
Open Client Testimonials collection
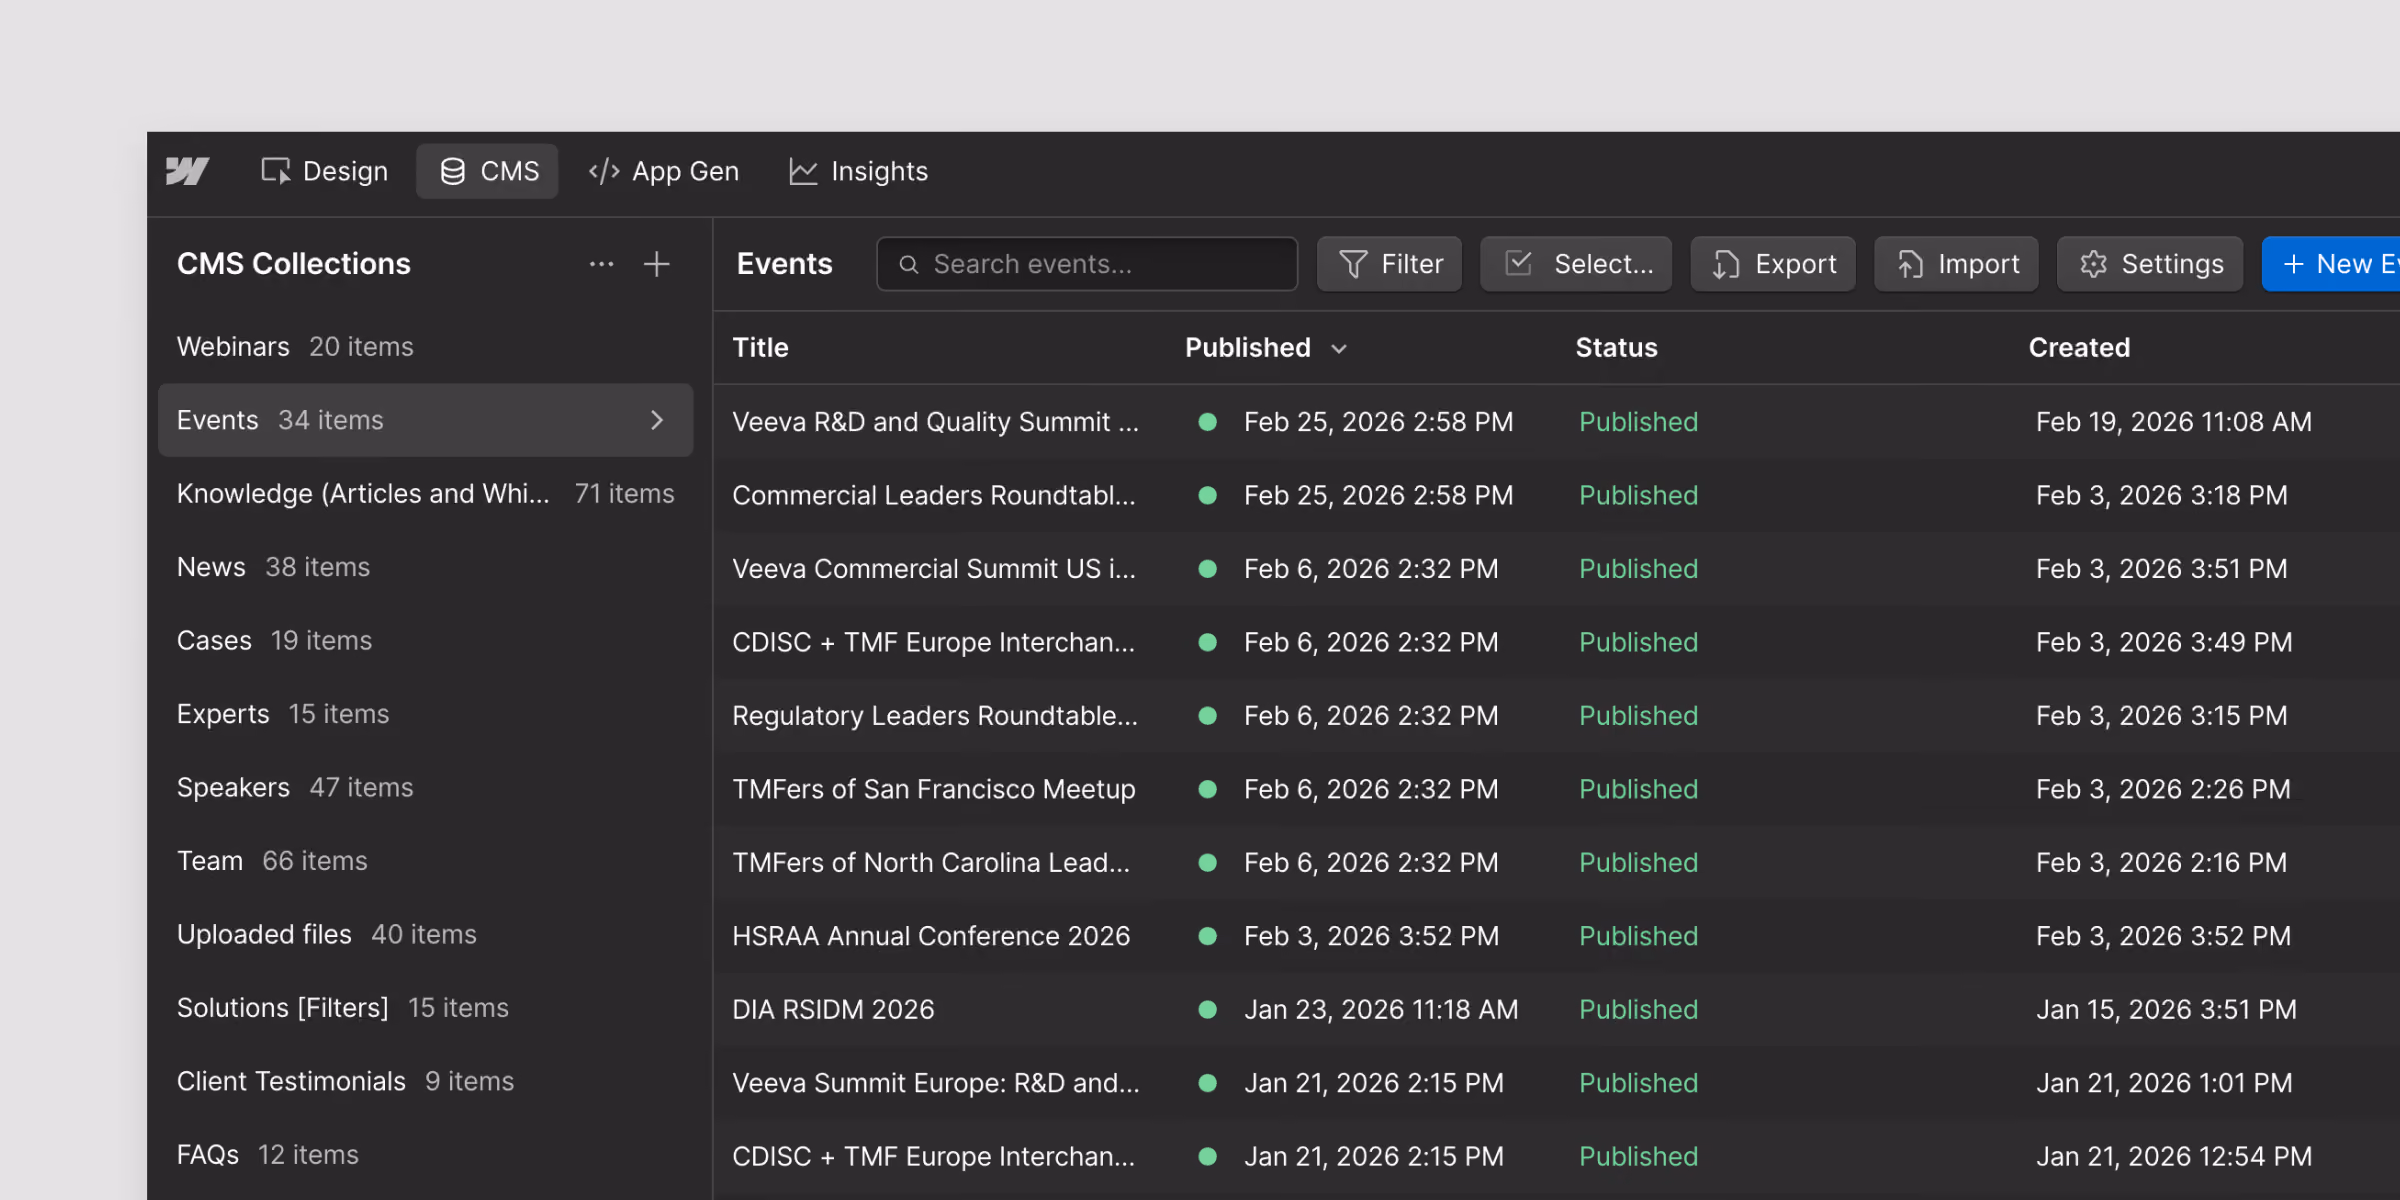tap(425, 1081)
